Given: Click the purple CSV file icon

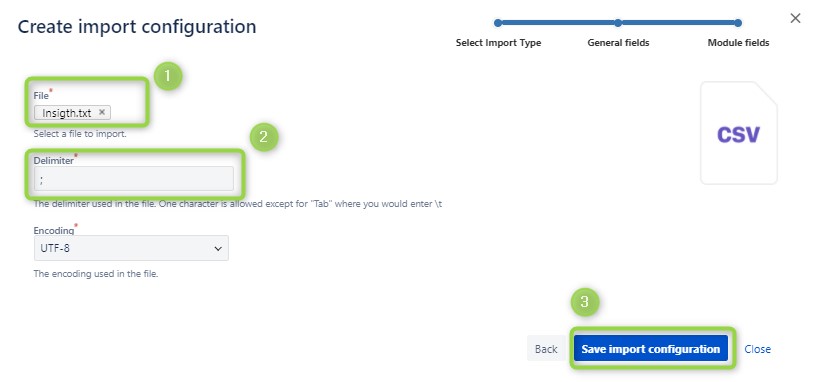Looking at the screenshot, I should (739, 133).
